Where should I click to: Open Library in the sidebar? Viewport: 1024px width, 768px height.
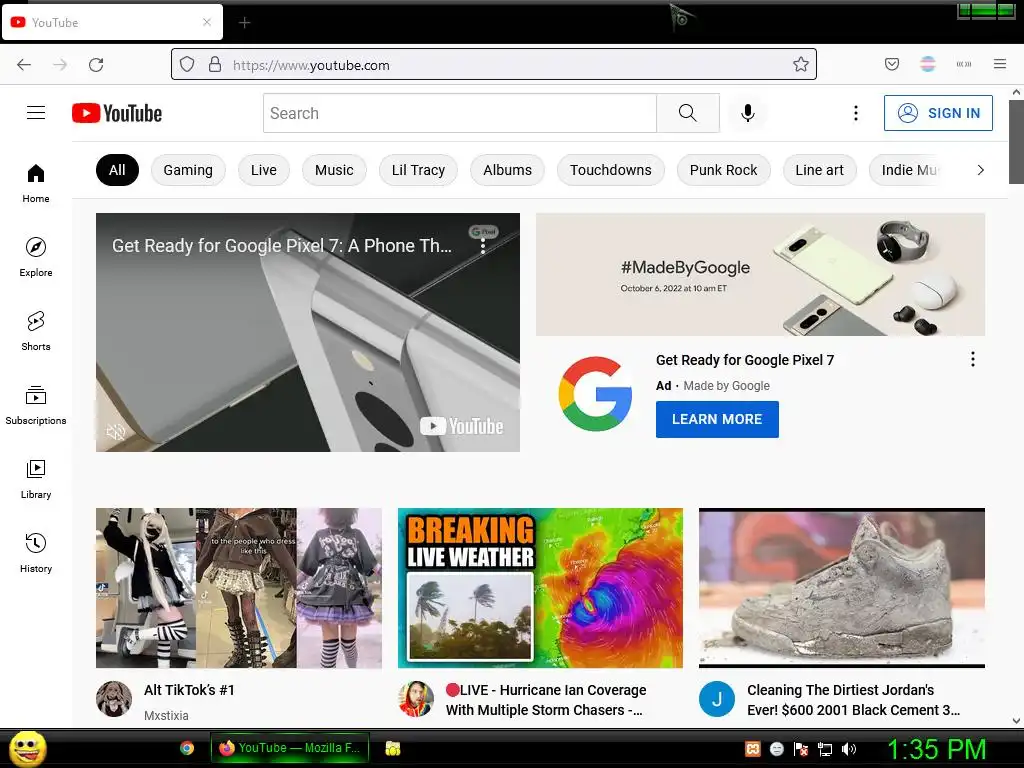(36, 479)
